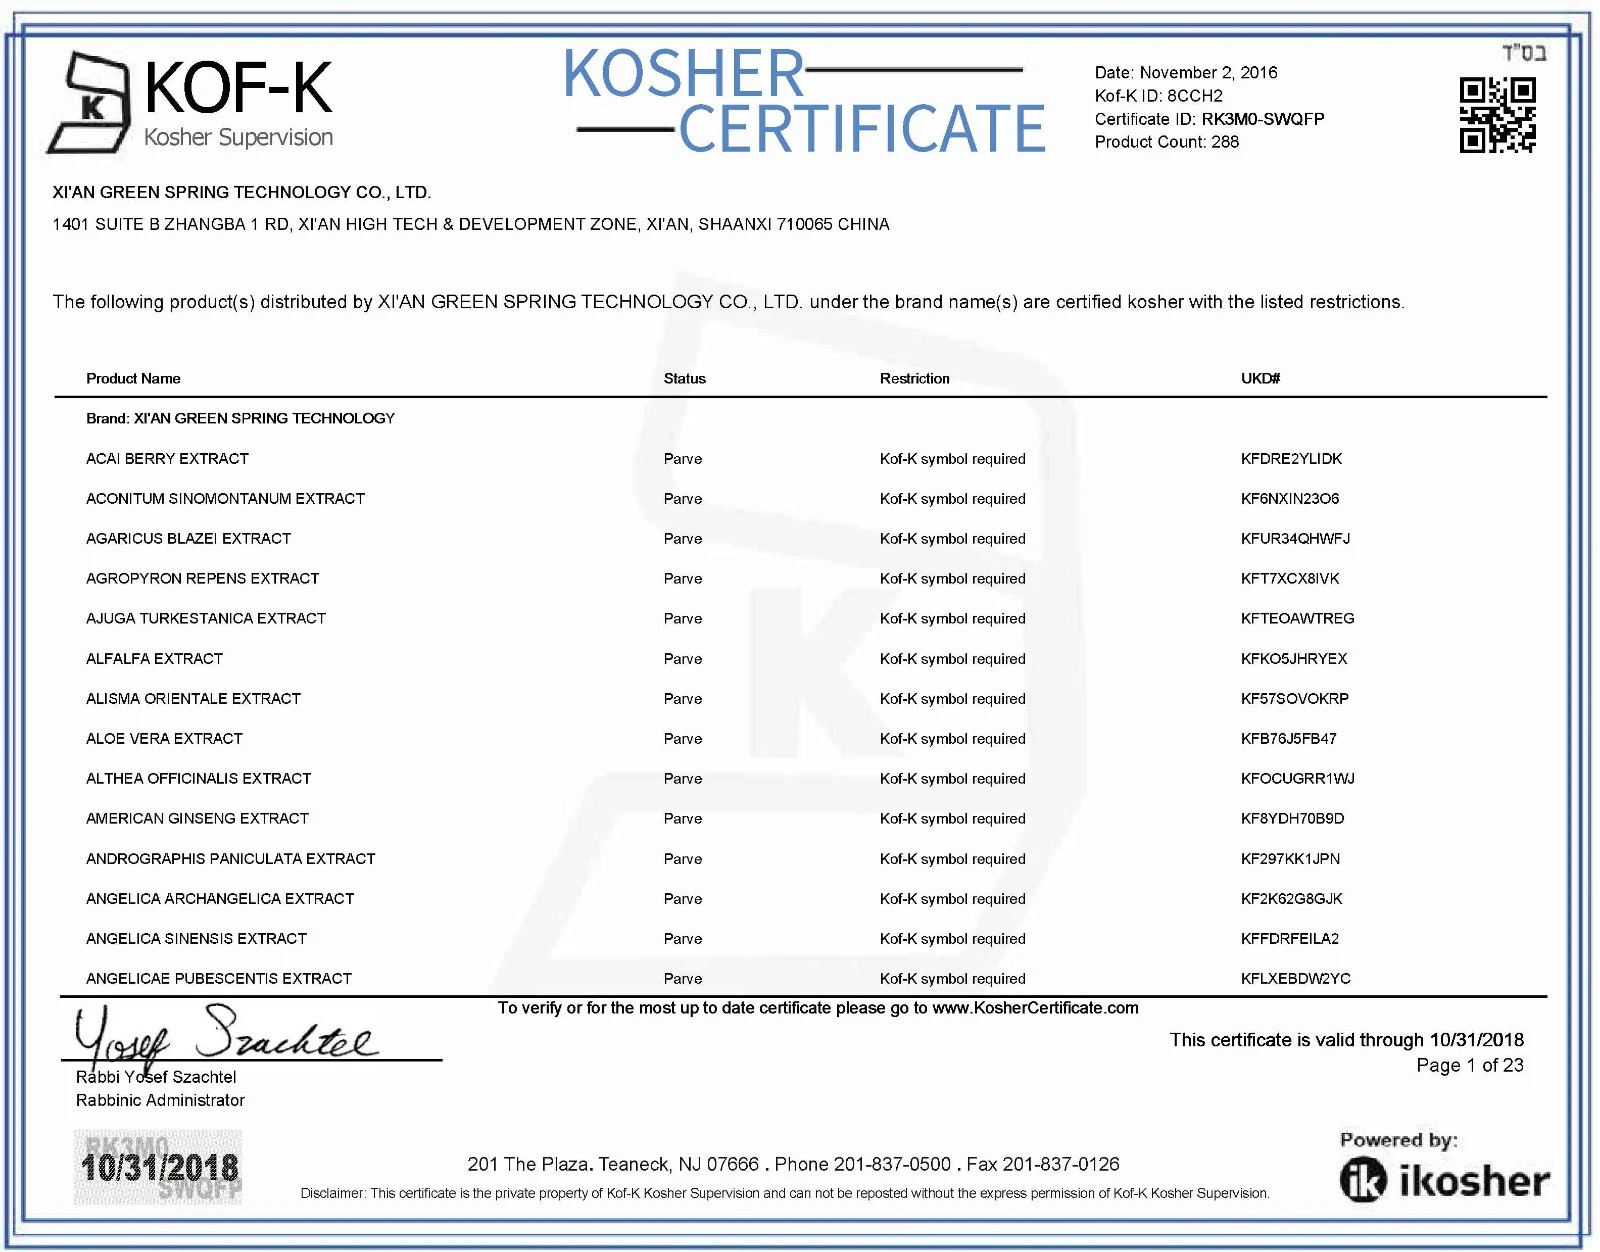Click the ikosher logo
This screenshot has width=1600, height=1252.
coord(1444,1180)
